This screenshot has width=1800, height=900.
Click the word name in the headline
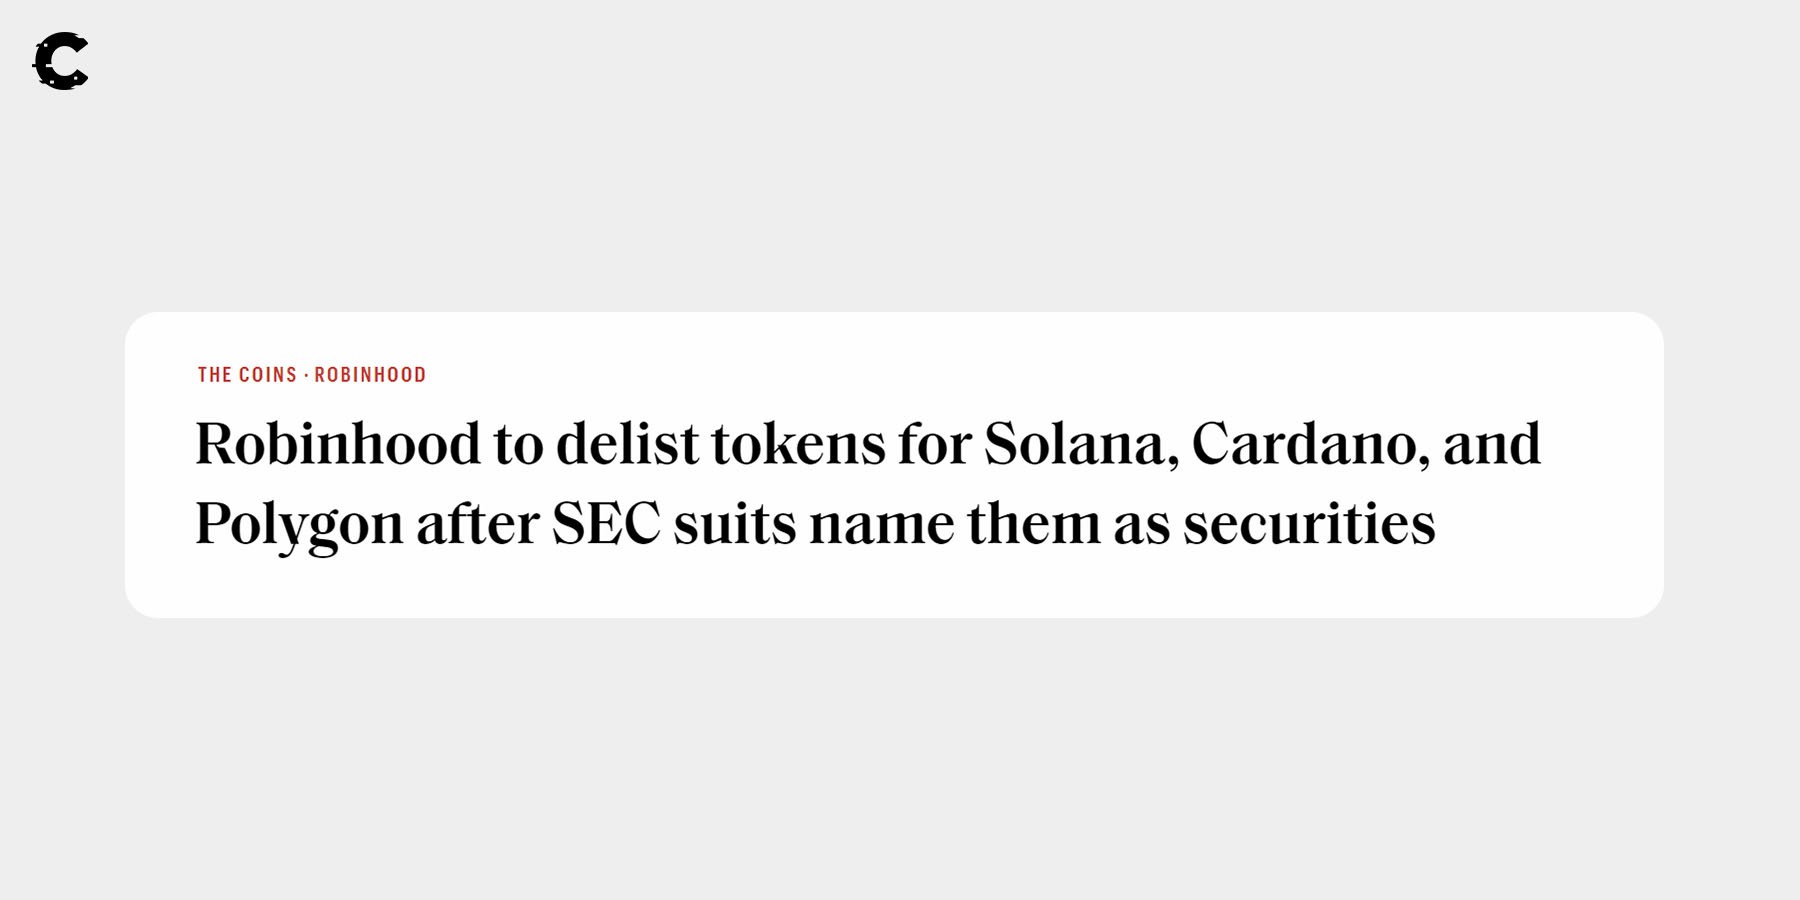(x=881, y=523)
